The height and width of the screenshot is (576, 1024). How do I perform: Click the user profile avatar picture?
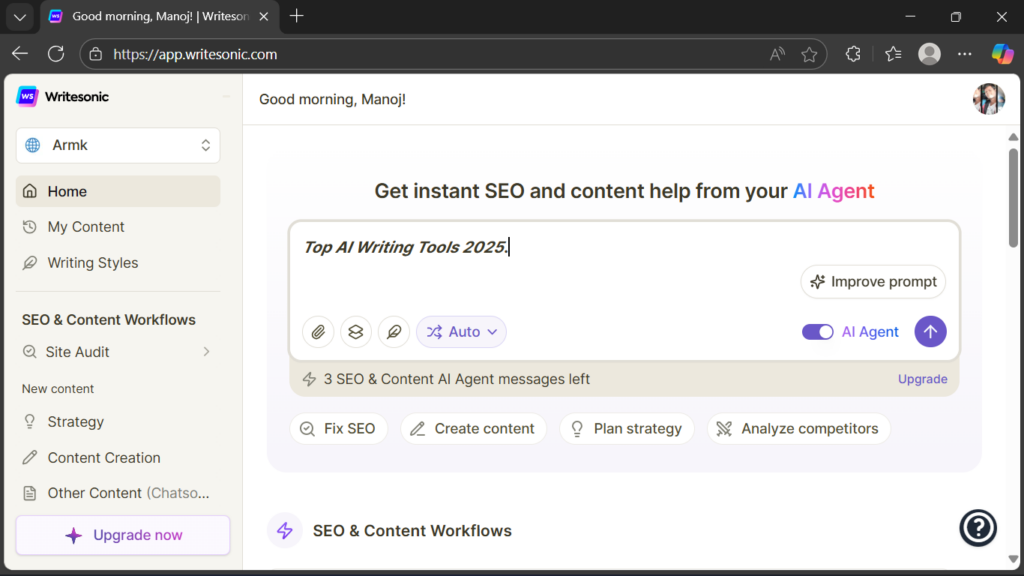pyautogui.click(x=988, y=99)
